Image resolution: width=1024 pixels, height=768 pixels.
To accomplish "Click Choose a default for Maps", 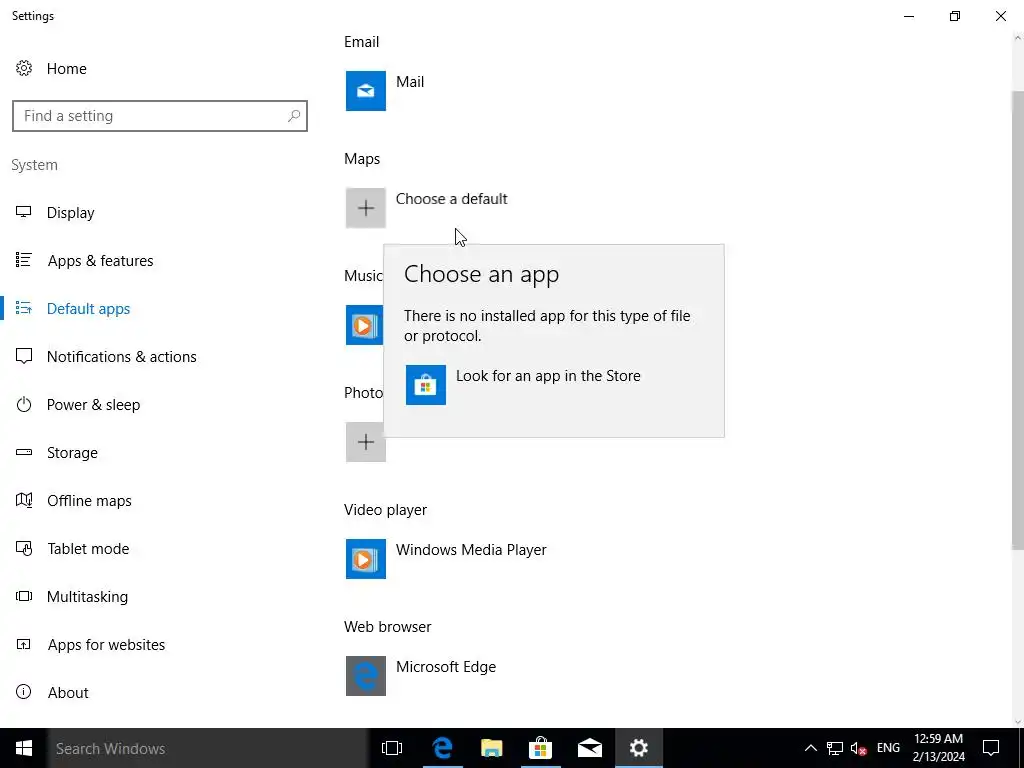I will coord(451,199).
